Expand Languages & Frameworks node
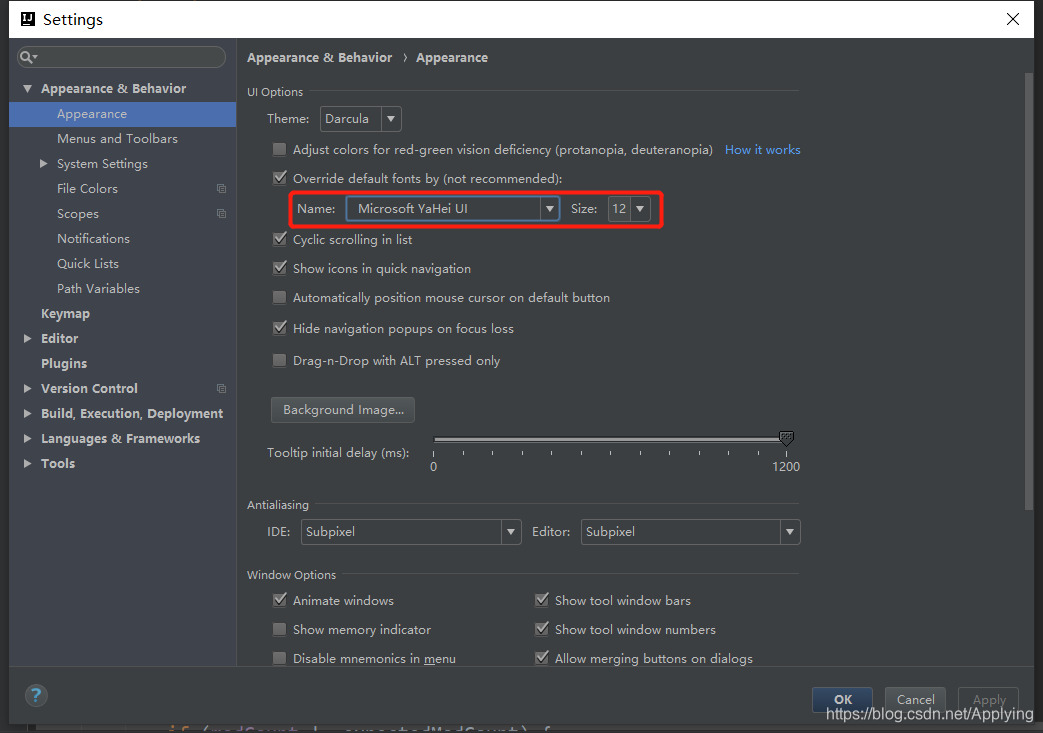The image size is (1043, 733). tap(27, 438)
